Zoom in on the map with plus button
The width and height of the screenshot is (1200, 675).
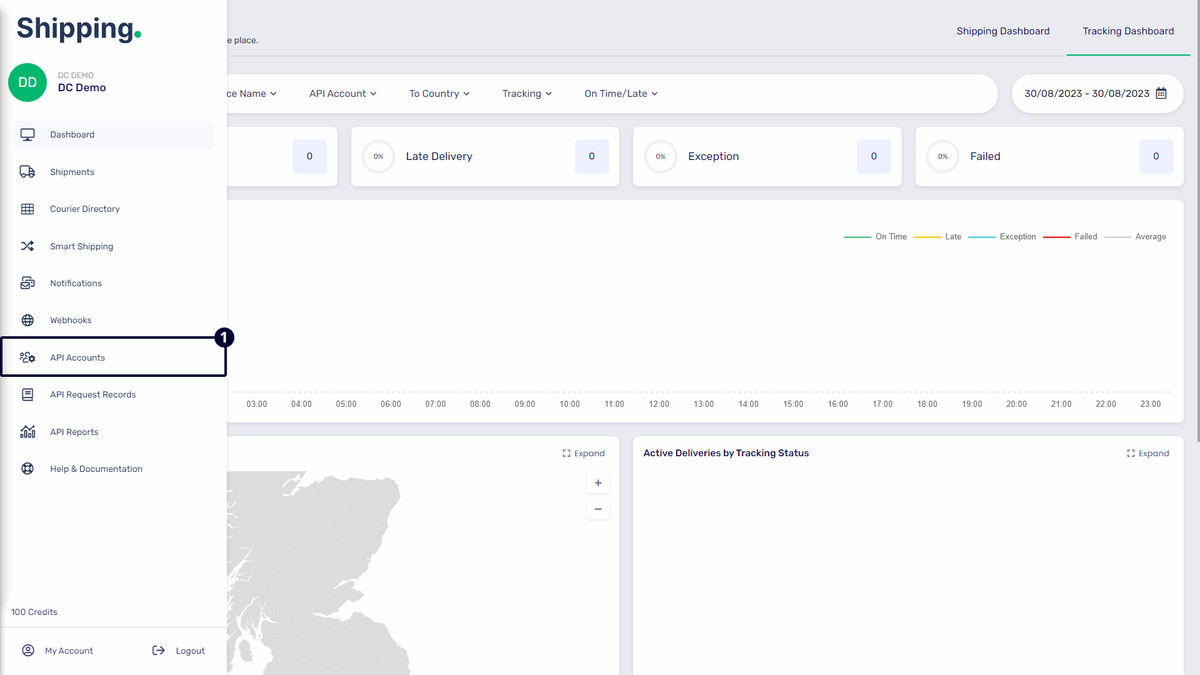(598, 483)
